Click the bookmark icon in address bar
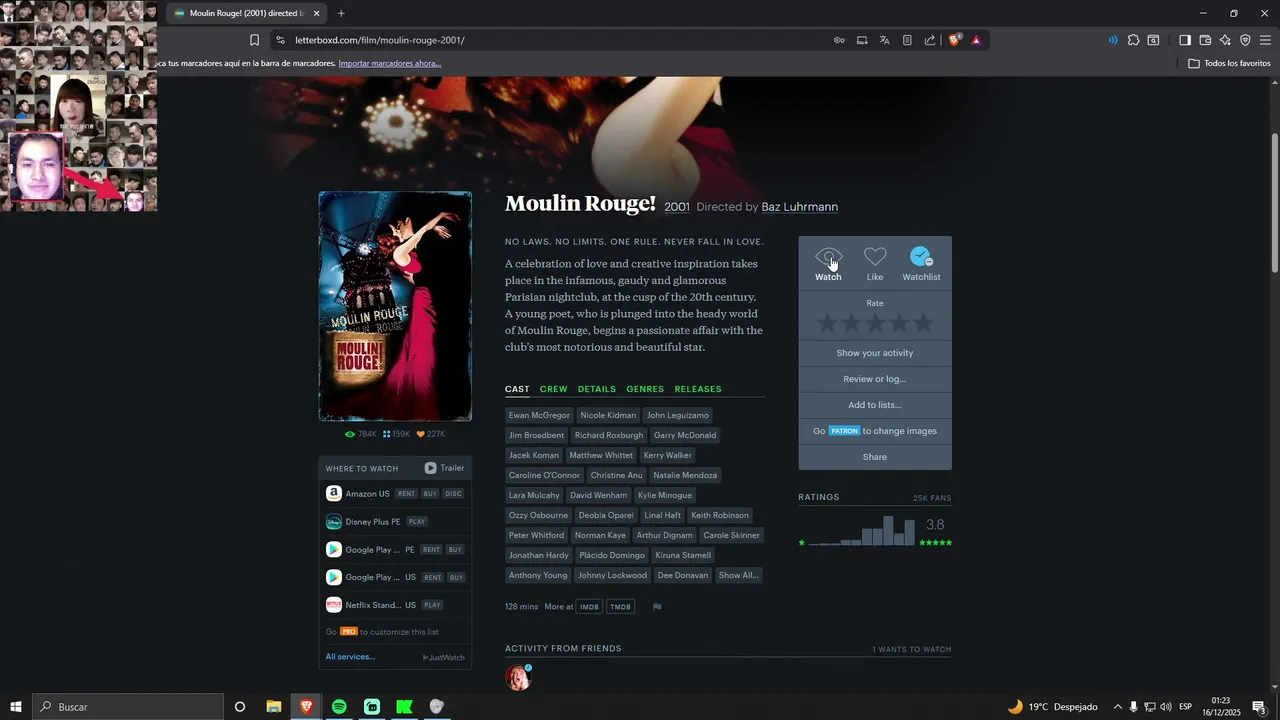 [x=254, y=40]
